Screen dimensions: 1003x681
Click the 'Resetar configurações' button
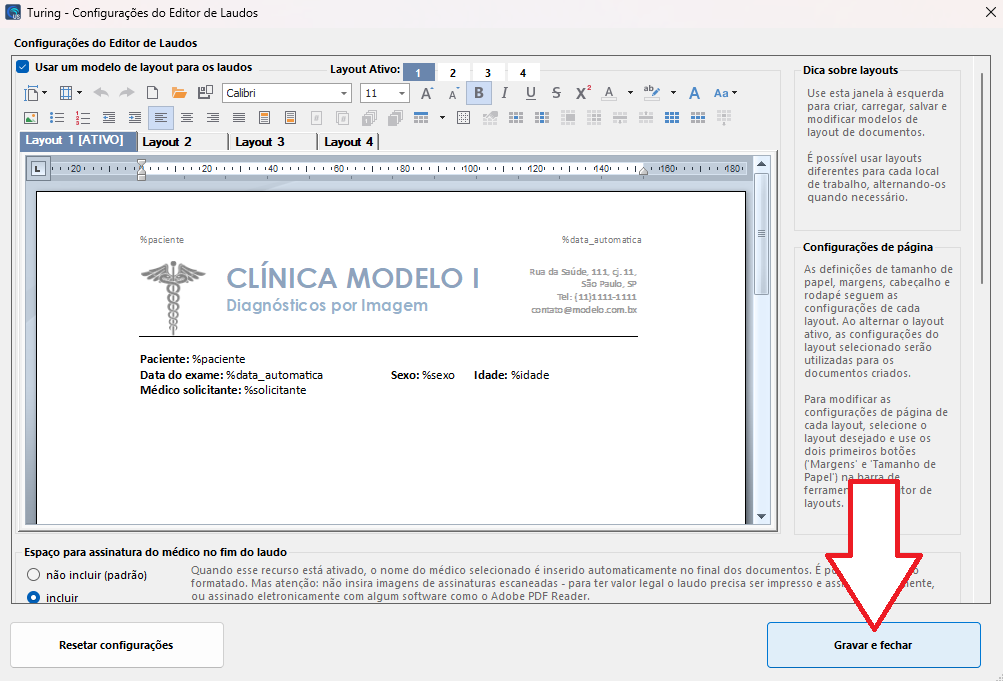[116, 645]
